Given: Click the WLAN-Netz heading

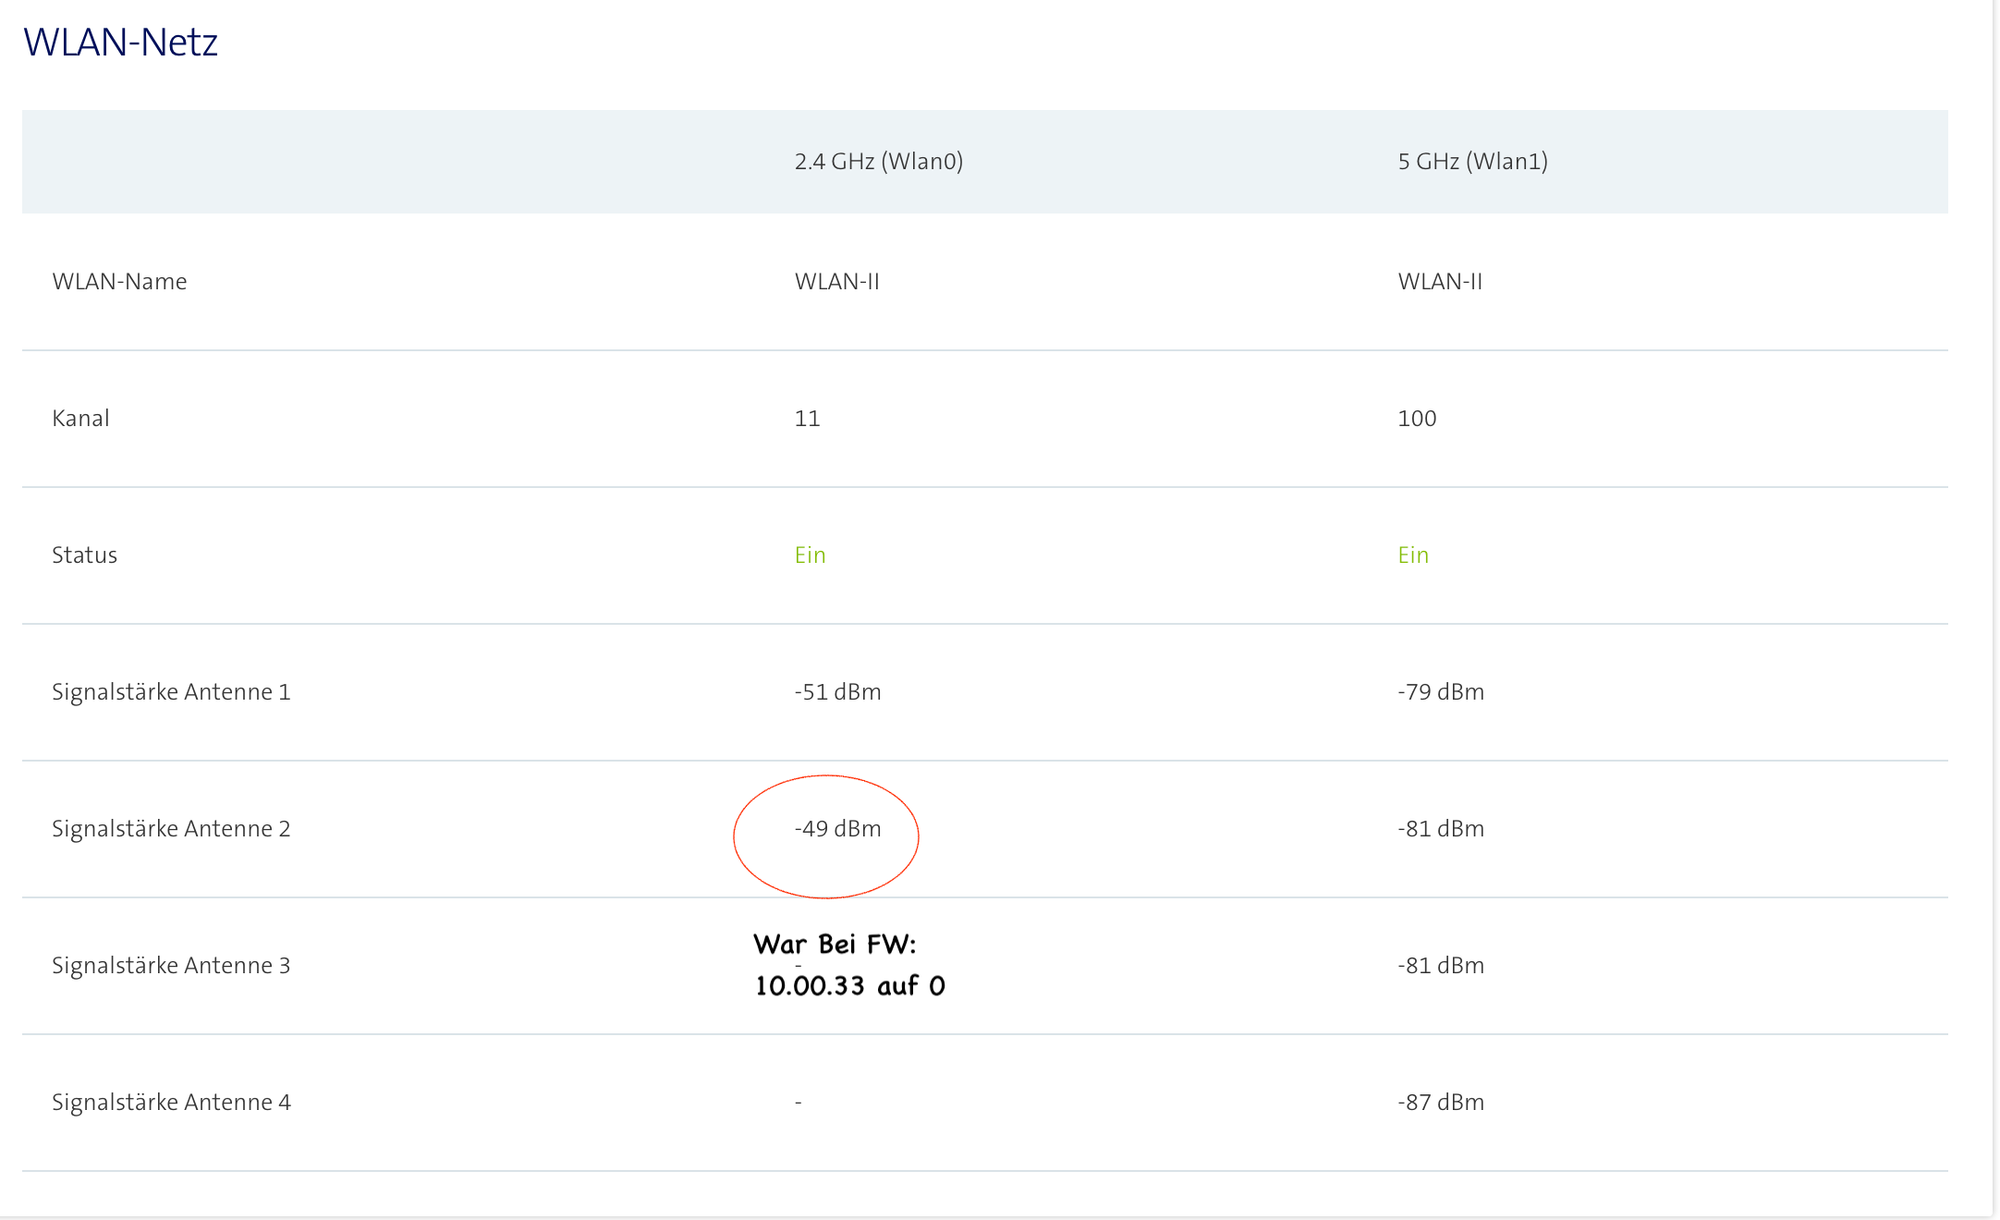Looking at the screenshot, I should point(120,42).
